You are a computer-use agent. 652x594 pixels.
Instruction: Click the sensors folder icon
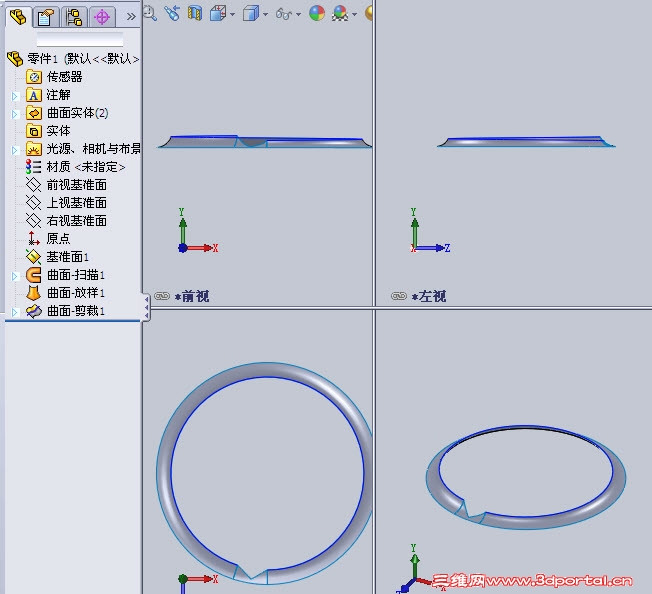pos(34,77)
